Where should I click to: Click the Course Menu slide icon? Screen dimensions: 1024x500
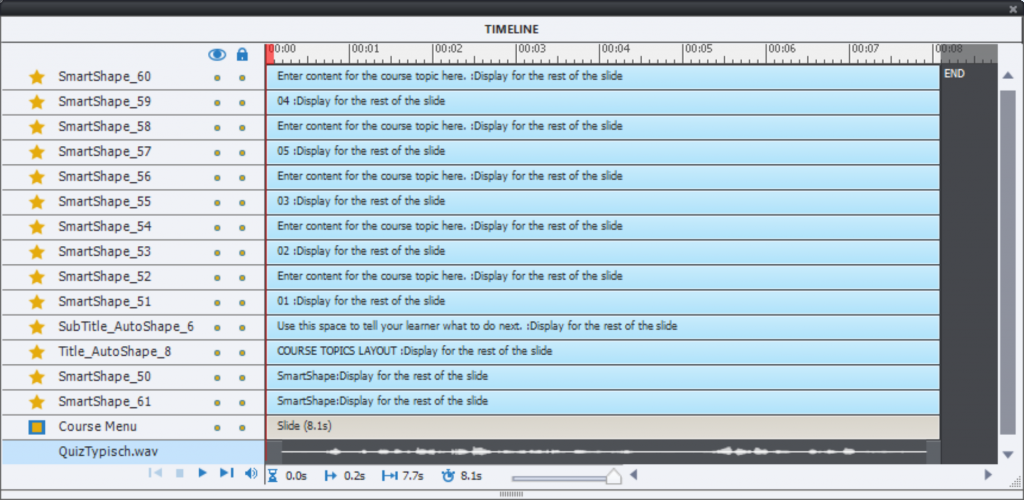click(x=37, y=427)
